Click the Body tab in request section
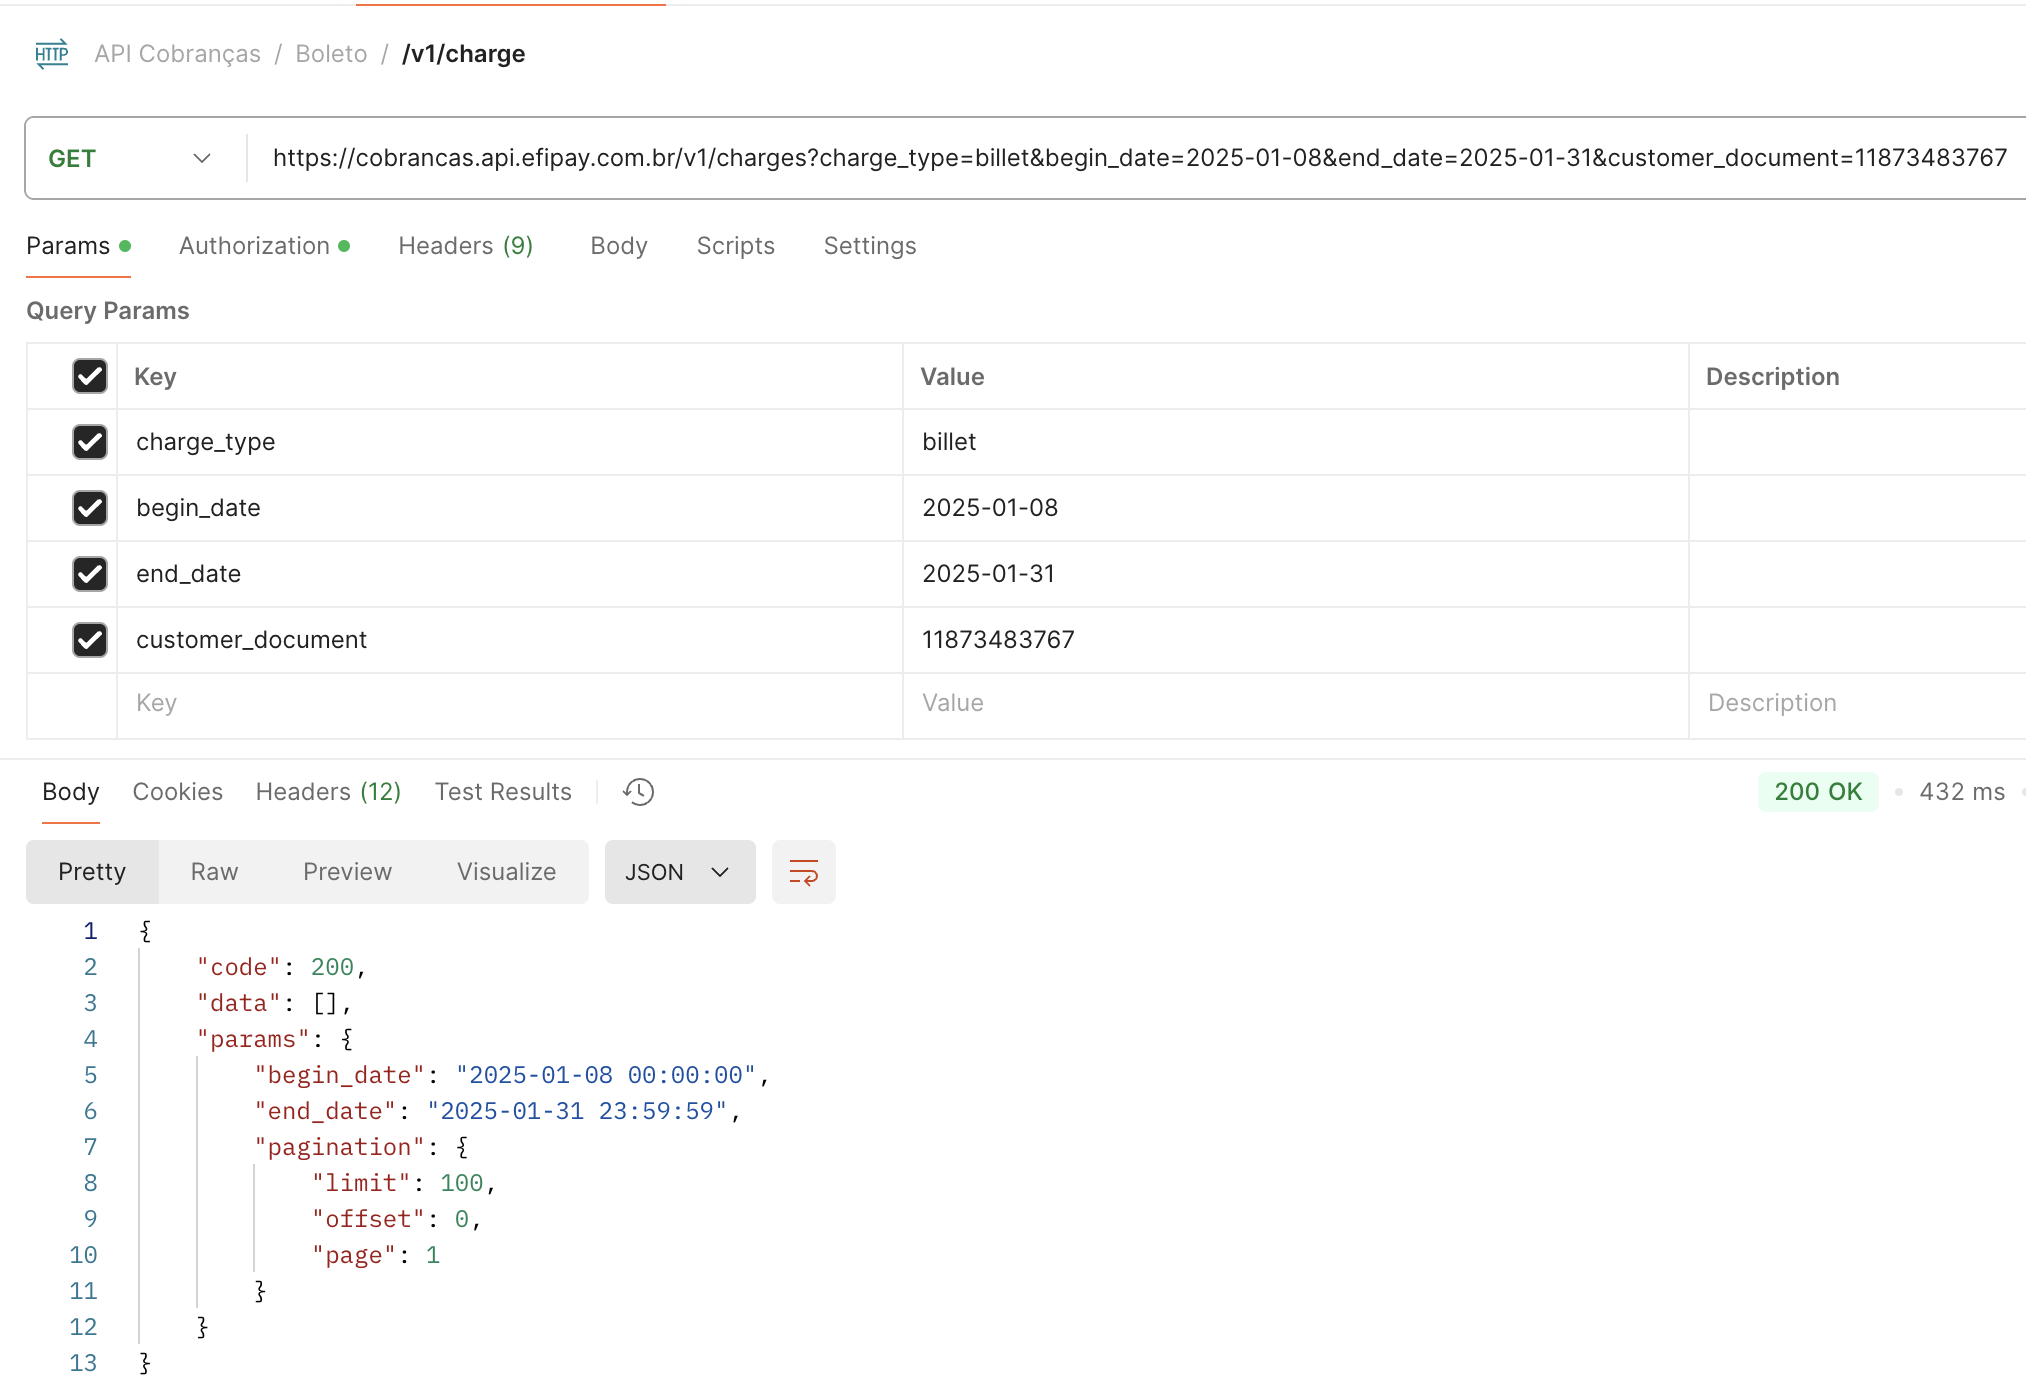The image size is (2026, 1388). click(x=619, y=246)
